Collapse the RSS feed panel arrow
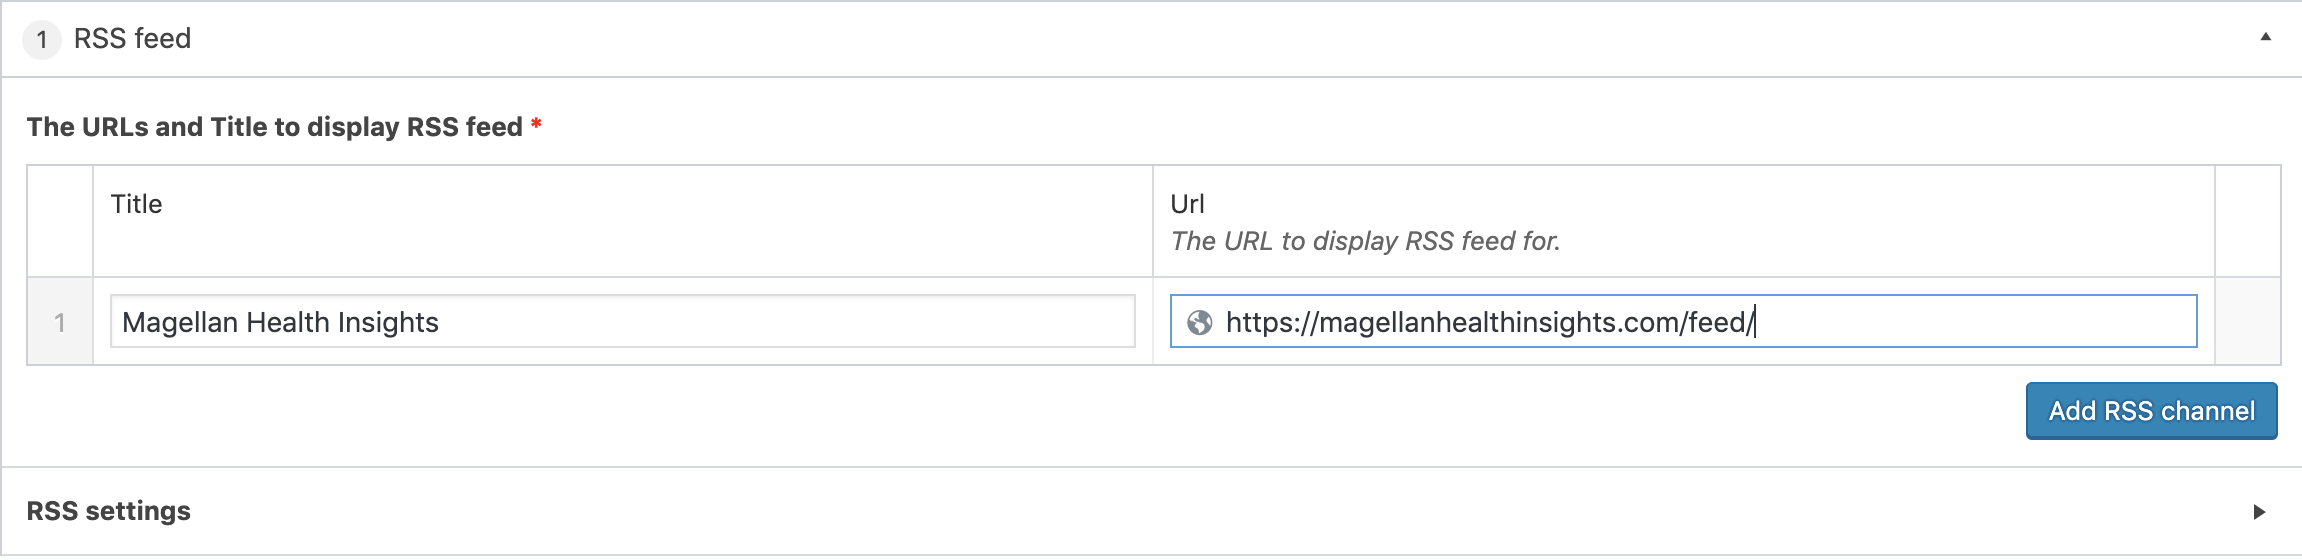 tap(2265, 37)
